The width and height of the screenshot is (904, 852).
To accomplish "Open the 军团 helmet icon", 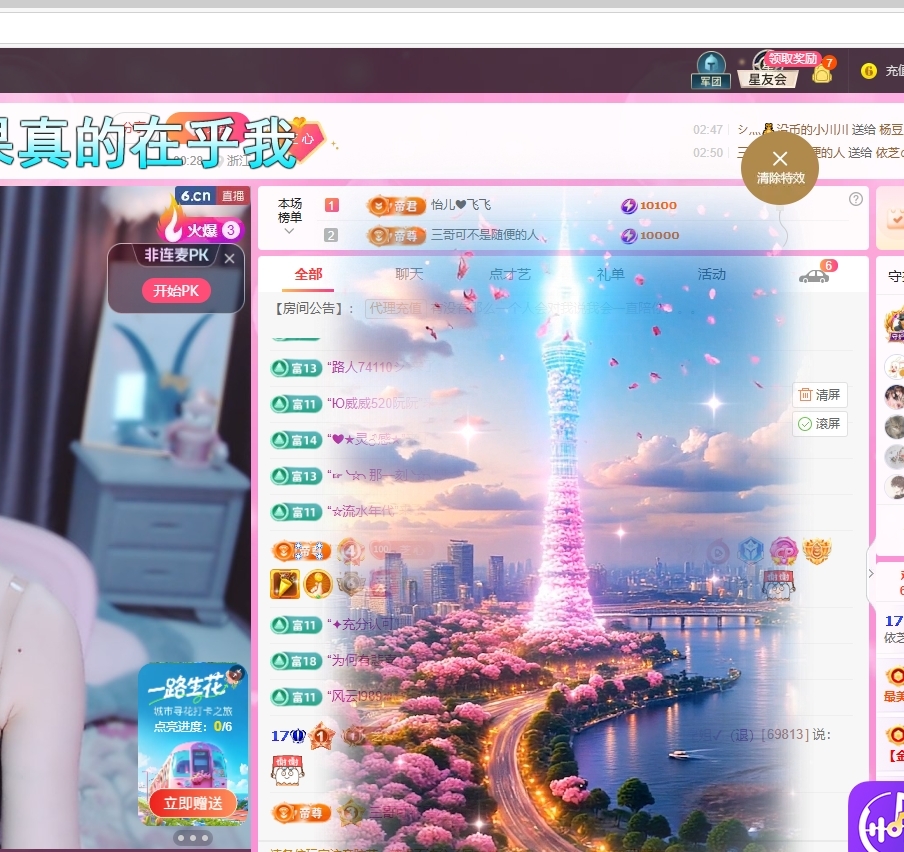I will pyautogui.click(x=711, y=70).
